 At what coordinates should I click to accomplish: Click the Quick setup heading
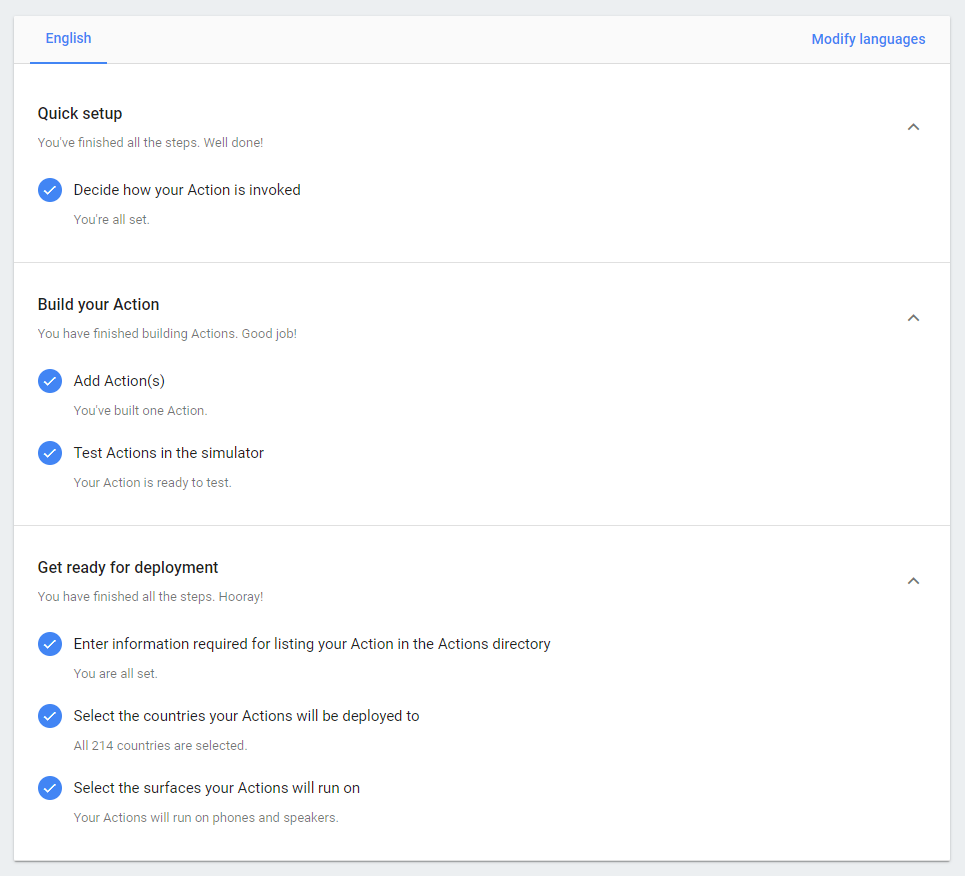80,113
